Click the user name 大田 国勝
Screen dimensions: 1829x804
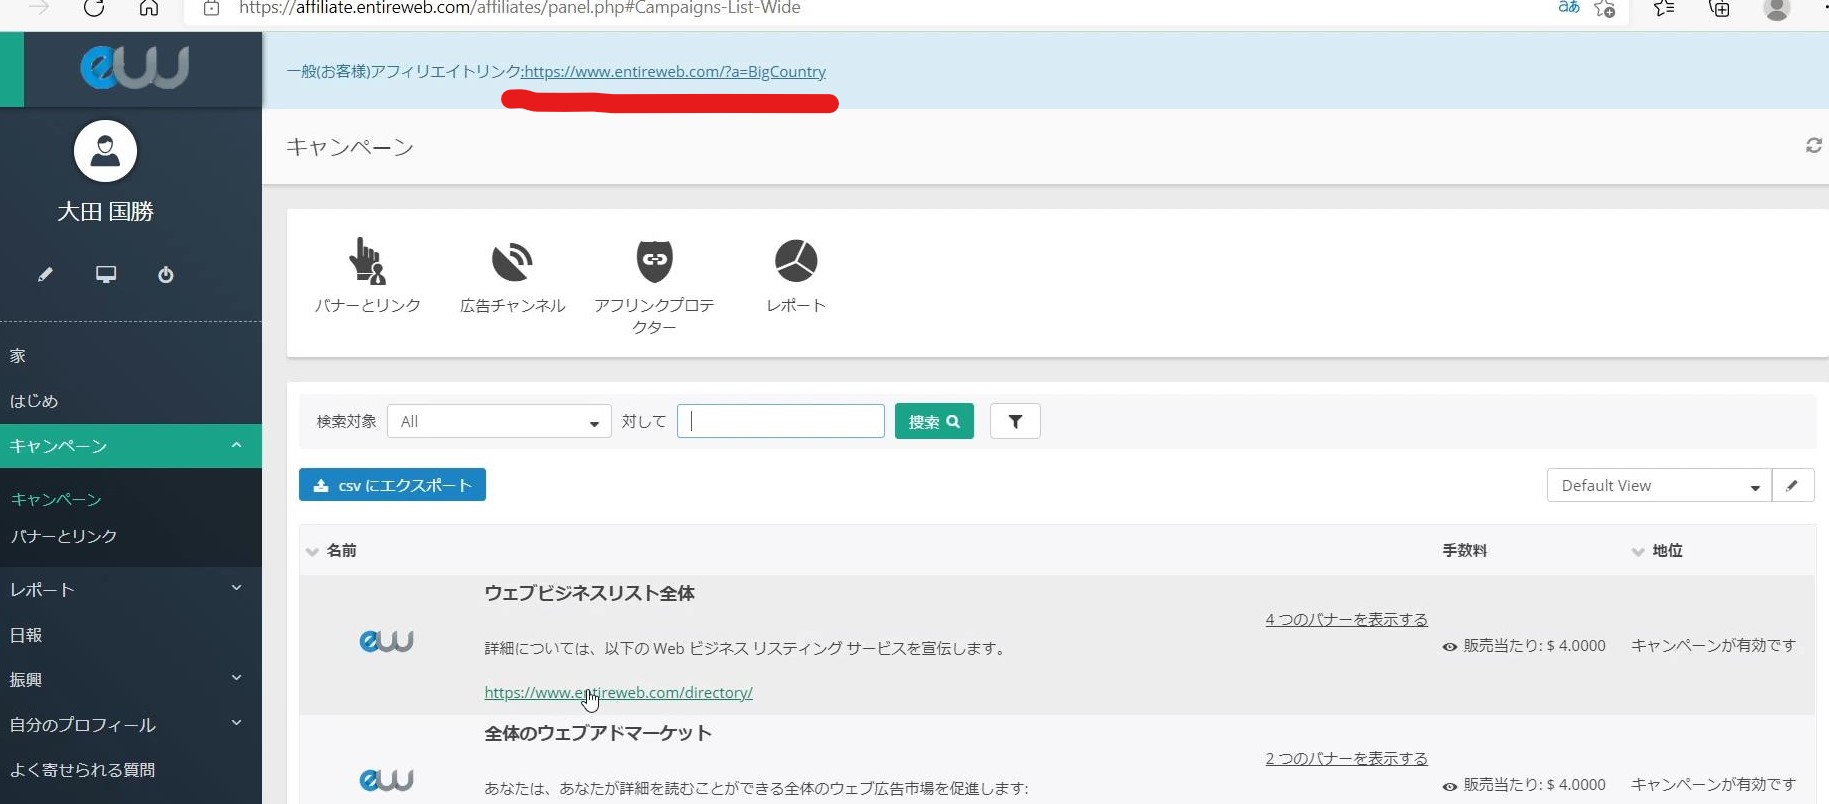click(x=105, y=211)
